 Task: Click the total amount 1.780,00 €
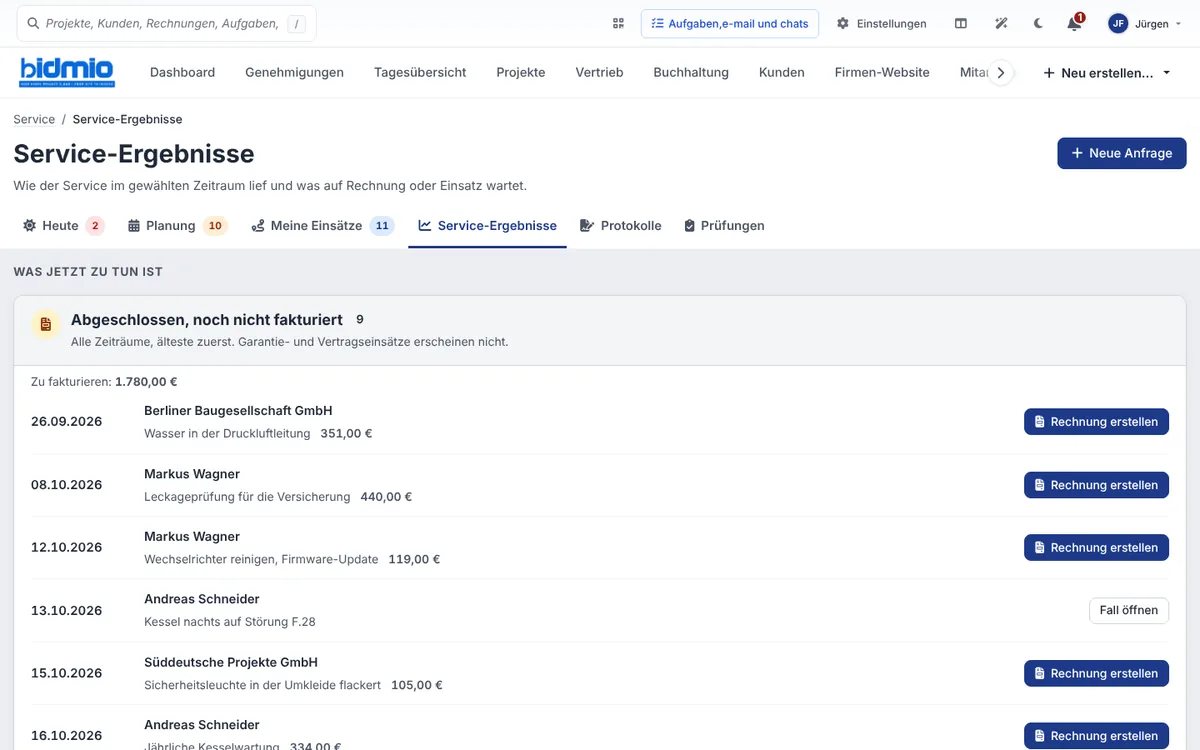point(146,382)
